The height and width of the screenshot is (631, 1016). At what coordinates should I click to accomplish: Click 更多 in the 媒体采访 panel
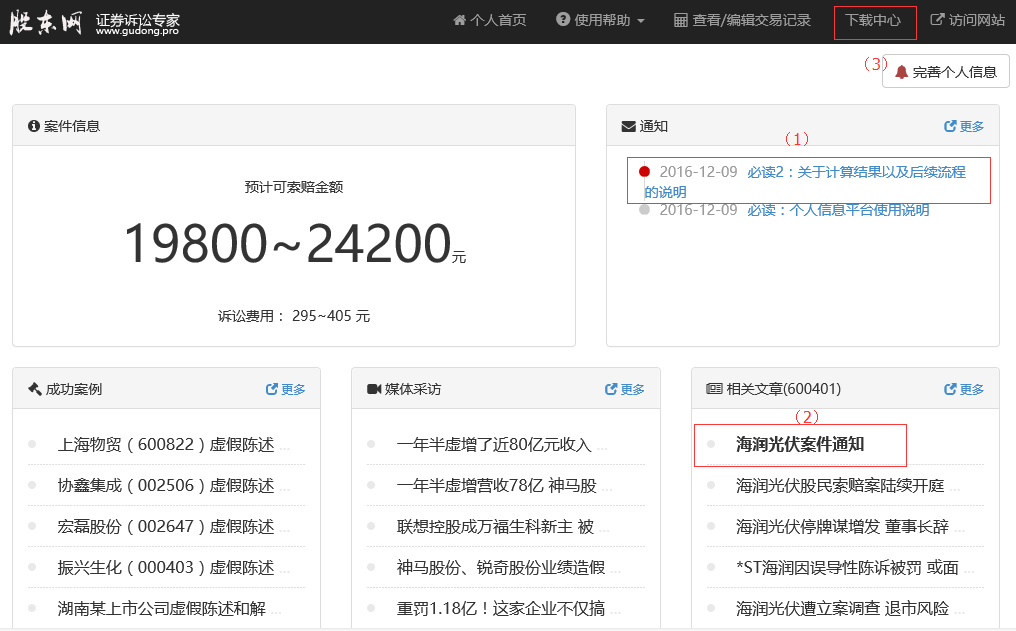[x=625, y=389]
